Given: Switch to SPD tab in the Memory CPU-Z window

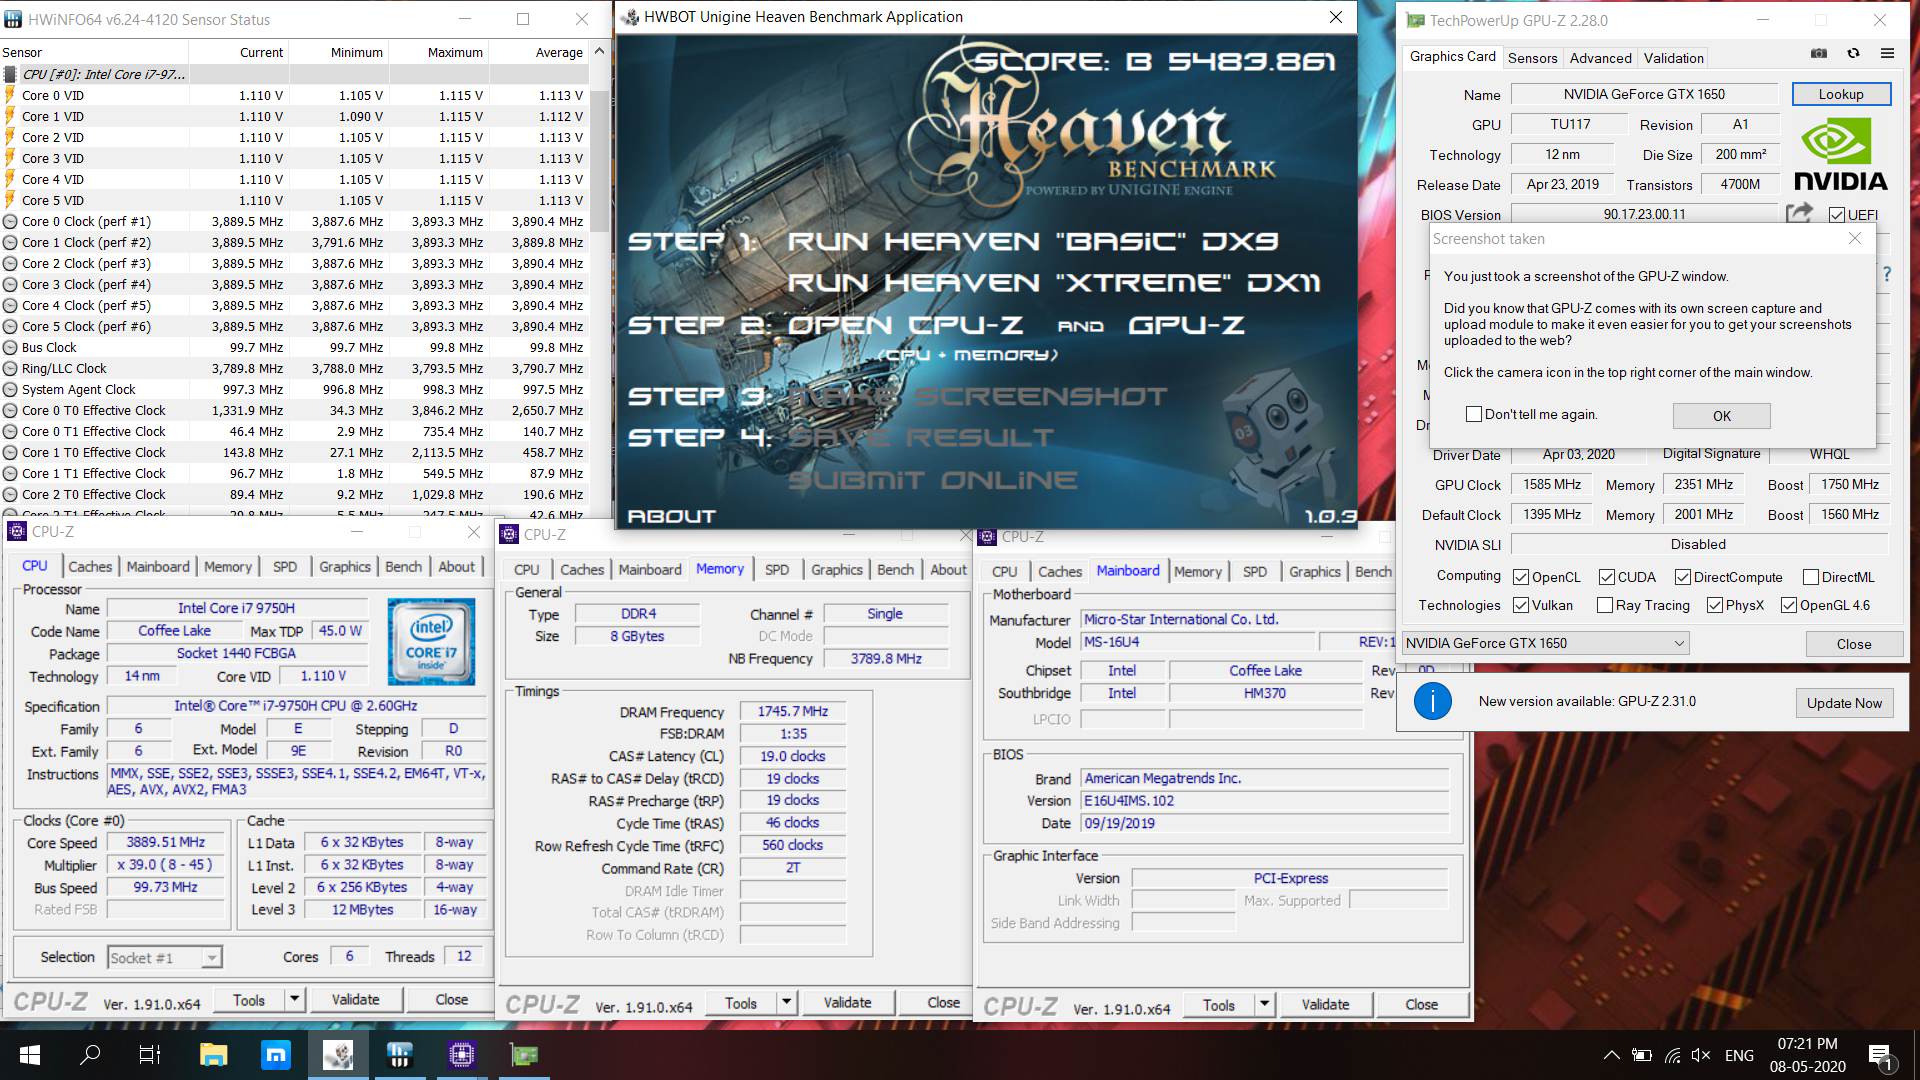Looking at the screenshot, I should pos(777,569).
